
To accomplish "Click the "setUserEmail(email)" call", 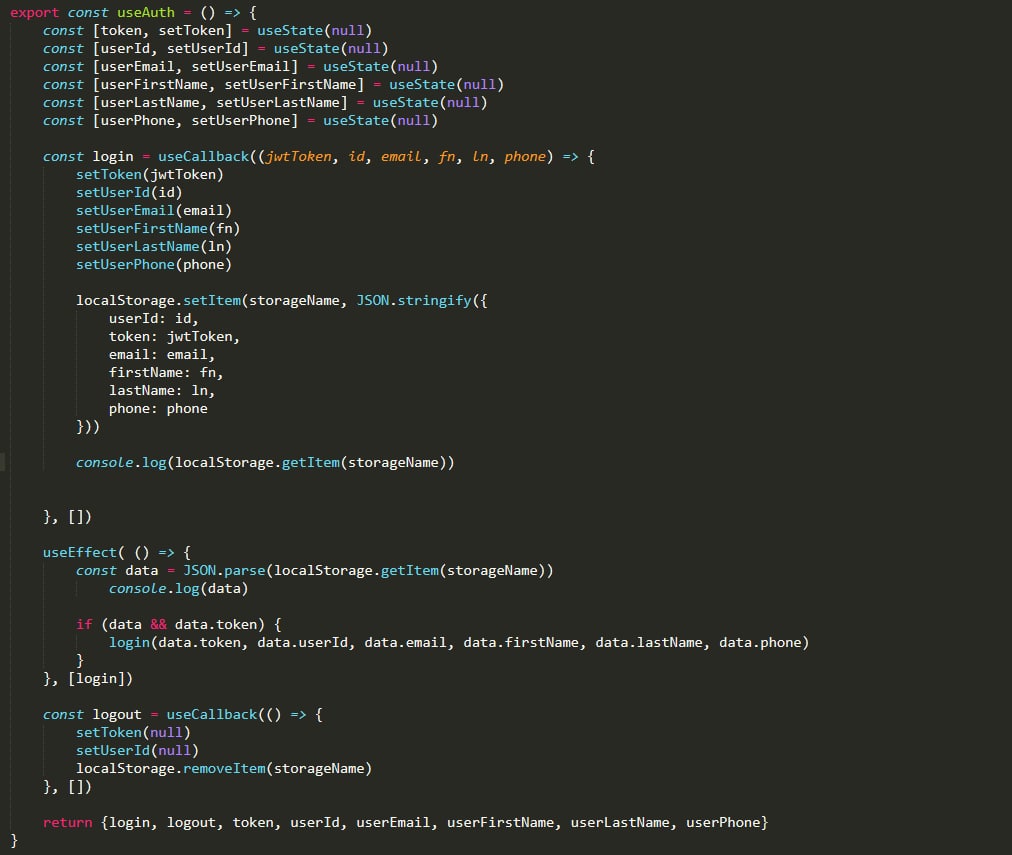I will (x=154, y=211).
